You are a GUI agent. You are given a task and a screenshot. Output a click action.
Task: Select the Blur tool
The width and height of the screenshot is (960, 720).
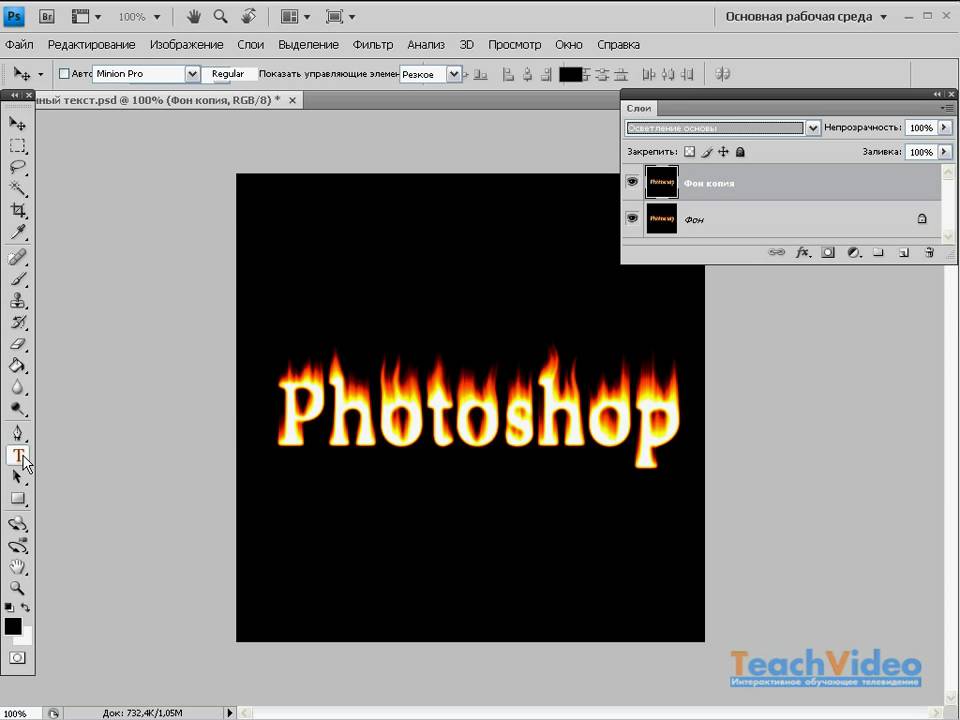point(17,387)
